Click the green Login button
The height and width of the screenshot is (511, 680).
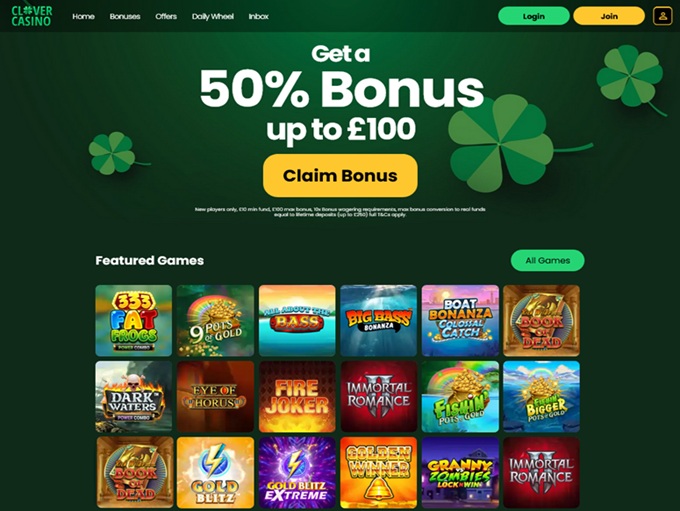(533, 16)
